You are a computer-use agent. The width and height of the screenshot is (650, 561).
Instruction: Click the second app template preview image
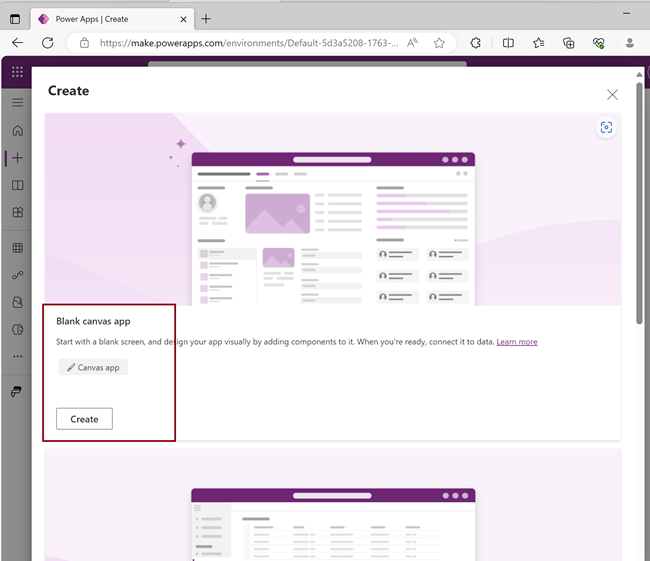(333, 505)
